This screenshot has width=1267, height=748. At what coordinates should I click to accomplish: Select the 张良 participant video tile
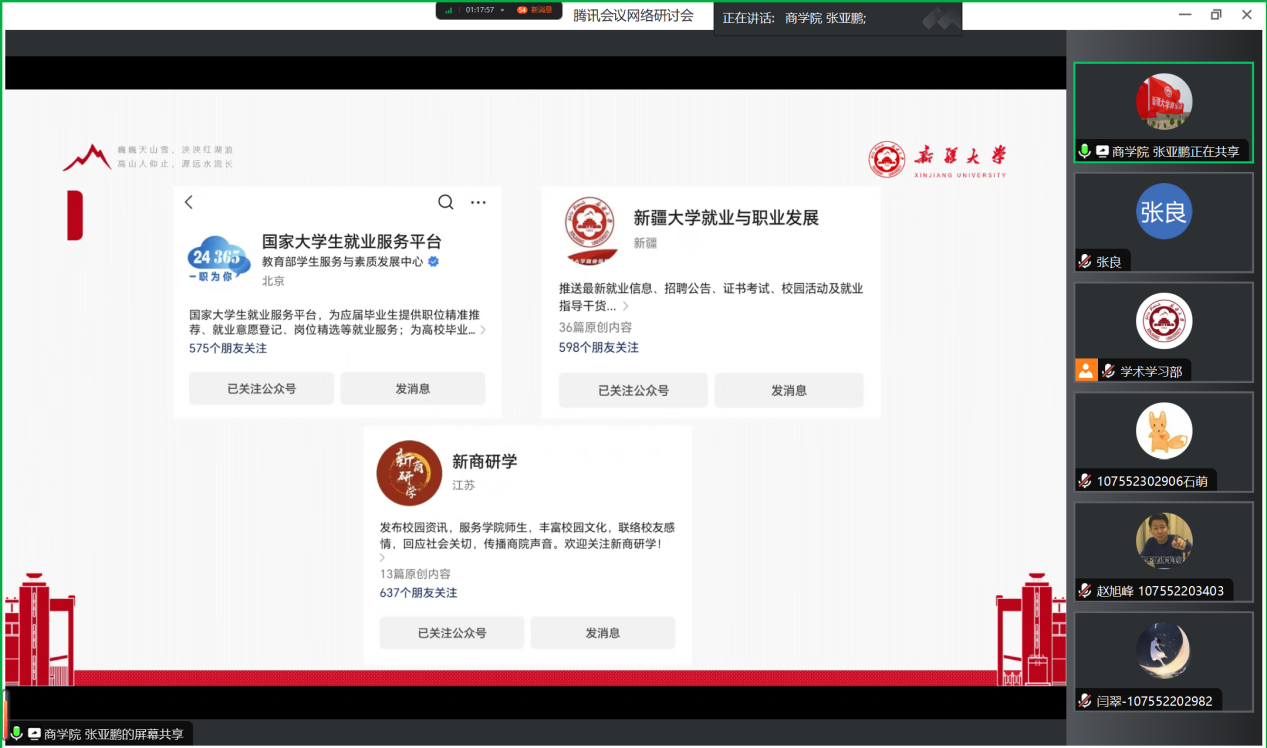(x=1163, y=222)
